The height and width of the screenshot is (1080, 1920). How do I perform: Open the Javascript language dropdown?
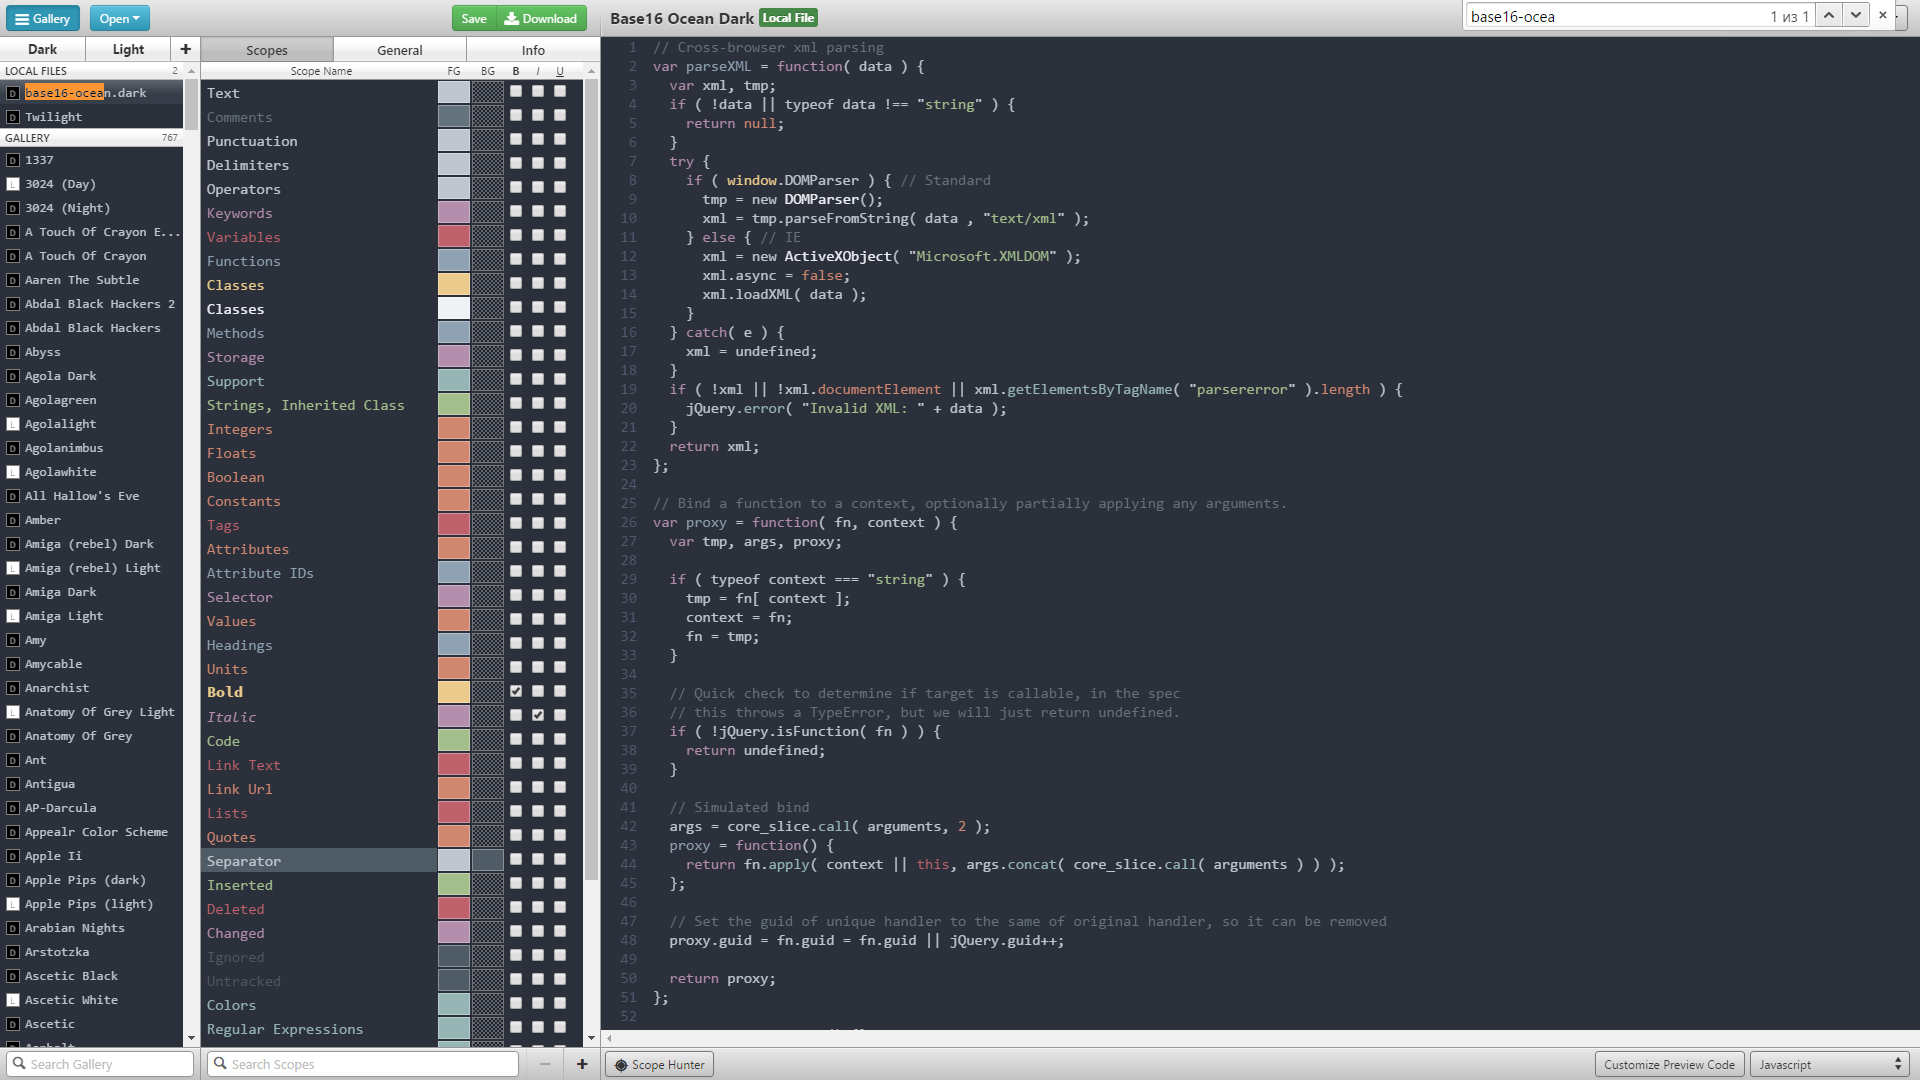1829,1064
